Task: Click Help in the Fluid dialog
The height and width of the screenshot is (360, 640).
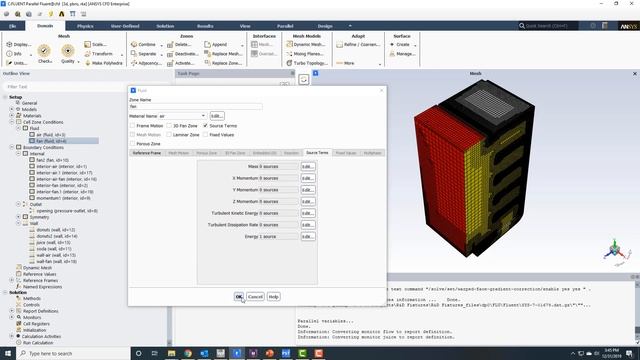Action: point(273,297)
